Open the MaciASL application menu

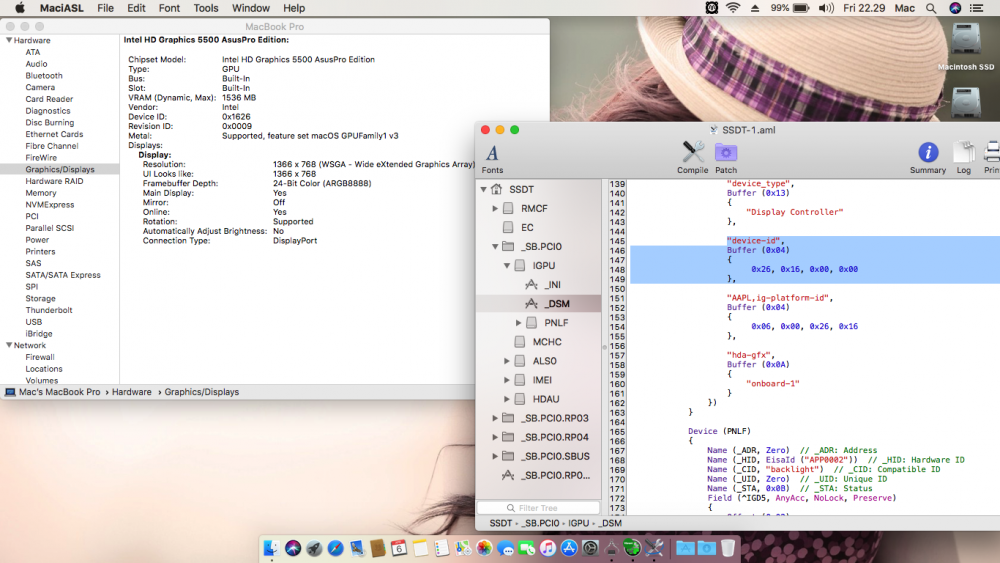(x=61, y=8)
